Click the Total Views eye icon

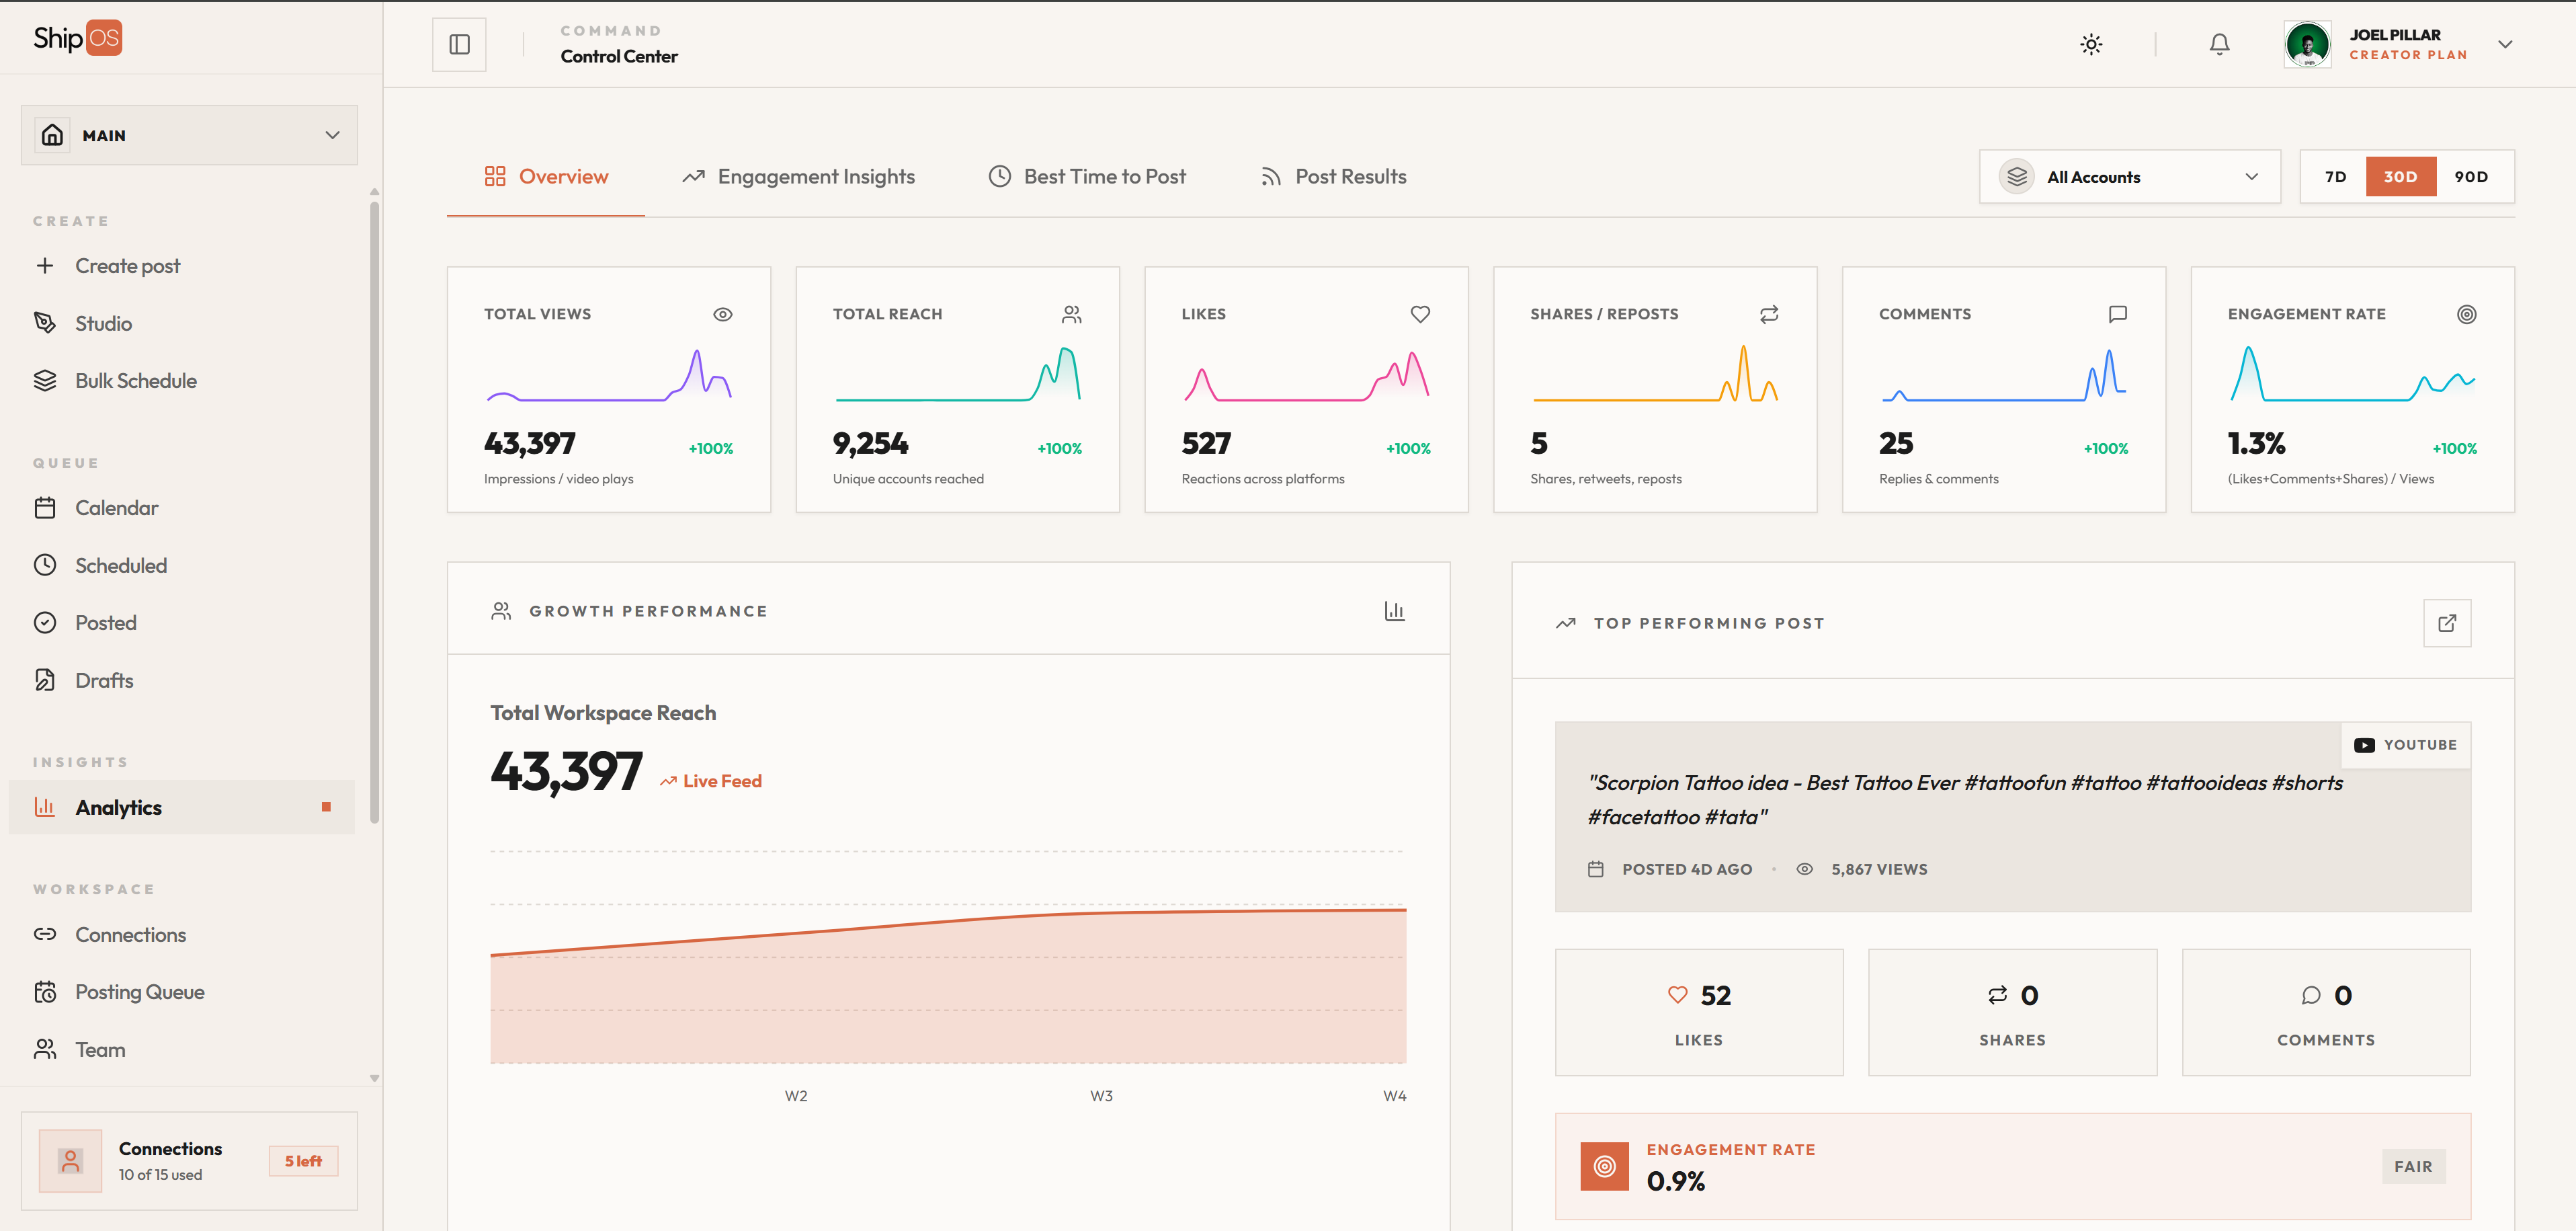[723, 314]
